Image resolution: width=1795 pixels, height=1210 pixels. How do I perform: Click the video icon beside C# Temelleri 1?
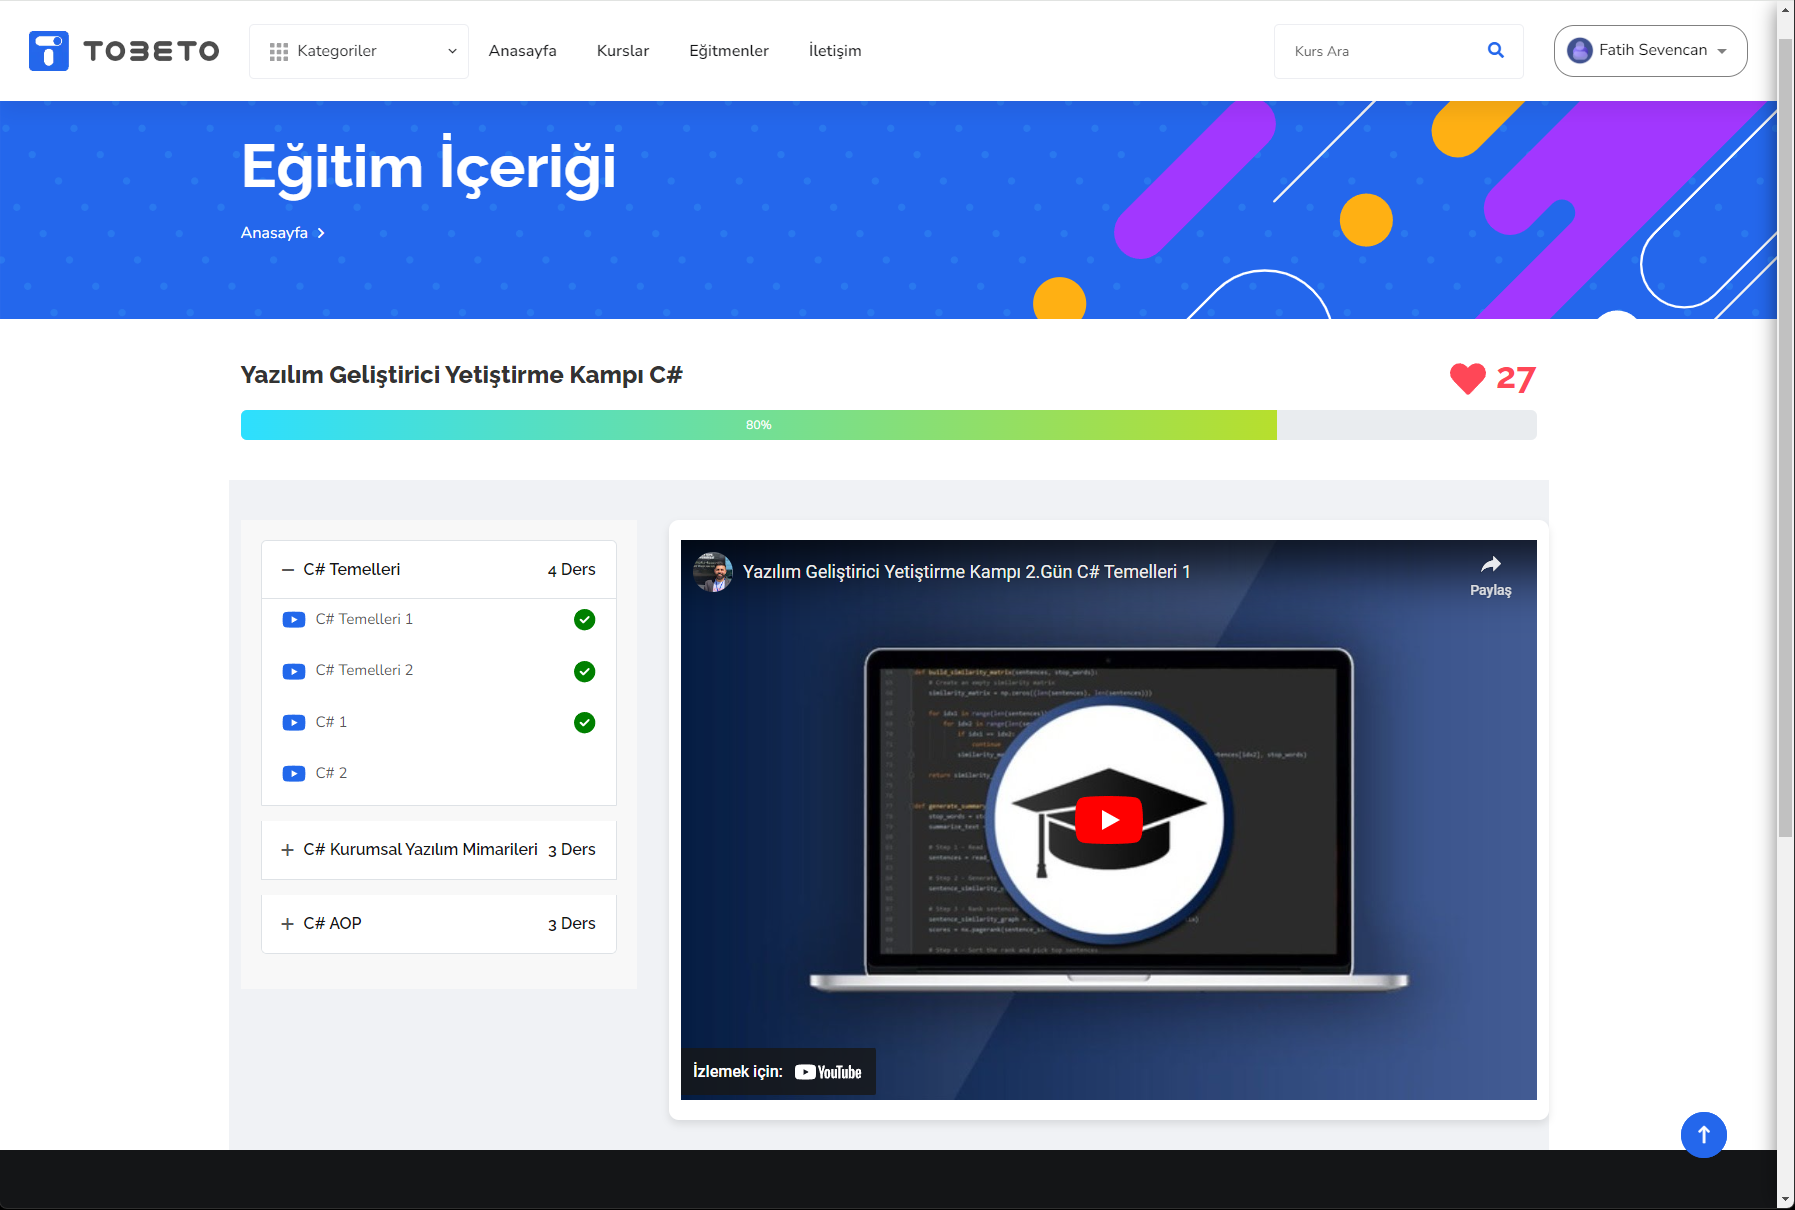[x=293, y=619]
